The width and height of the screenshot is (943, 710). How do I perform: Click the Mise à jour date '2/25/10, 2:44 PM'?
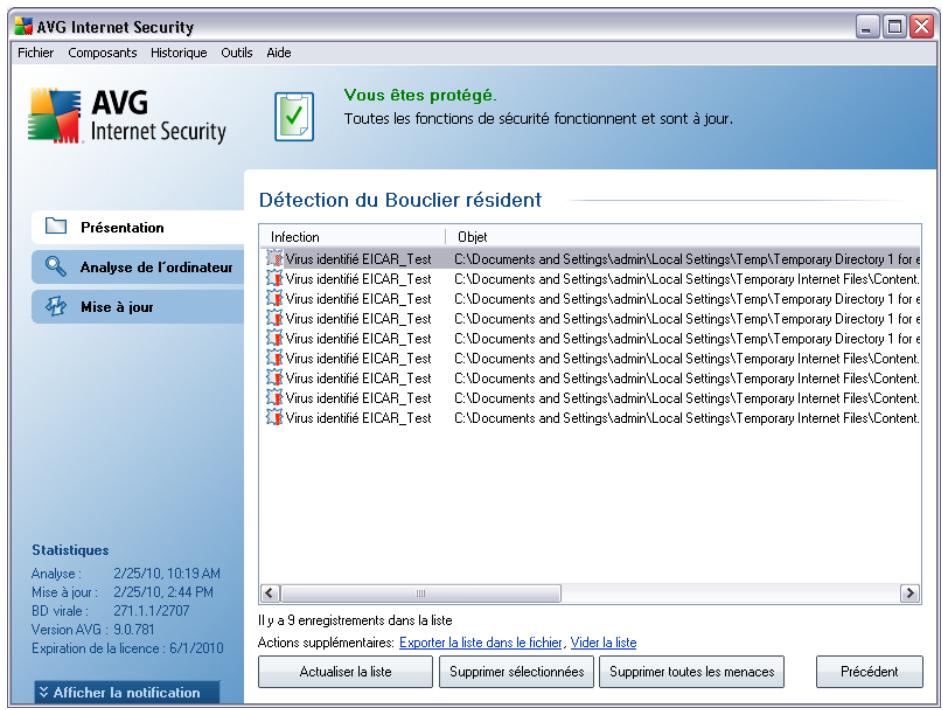(163, 592)
